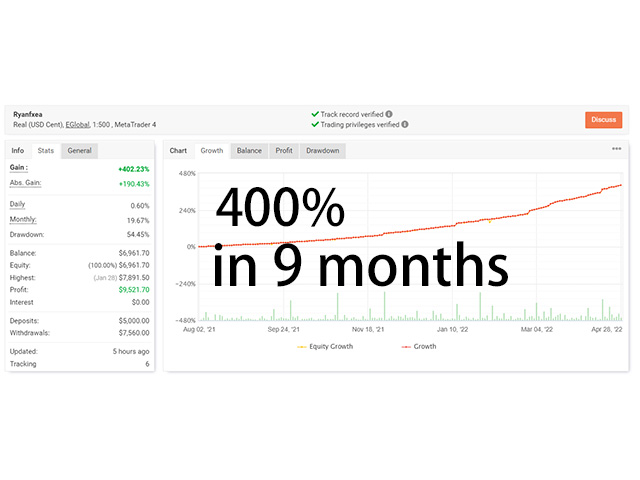Click info icon beside Track record verified
640x480 pixels.
[x=389, y=114]
